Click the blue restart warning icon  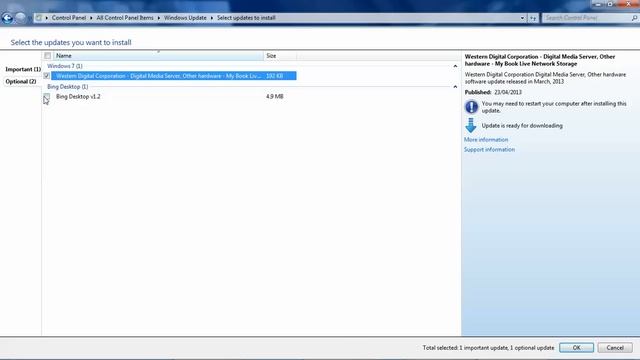[x=471, y=107]
